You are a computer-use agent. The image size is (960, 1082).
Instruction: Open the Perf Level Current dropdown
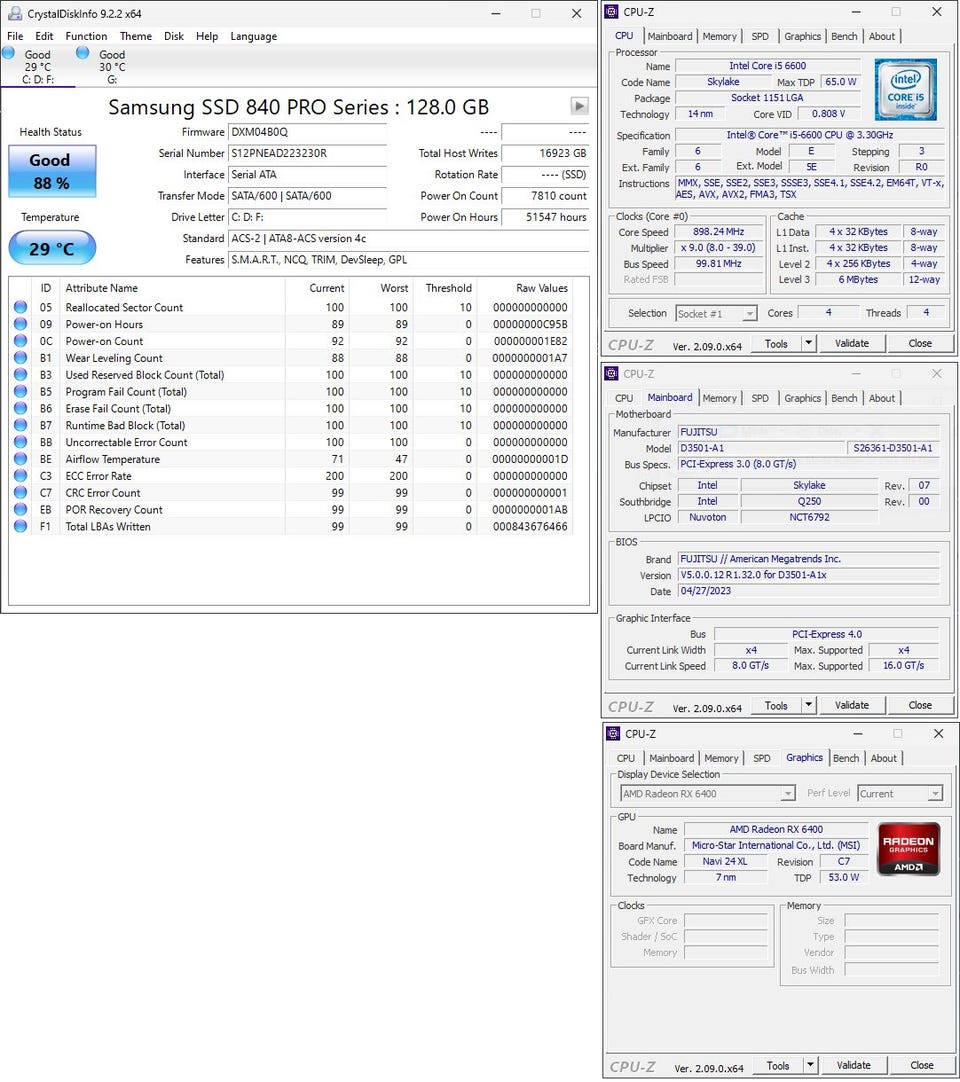(900, 794)
